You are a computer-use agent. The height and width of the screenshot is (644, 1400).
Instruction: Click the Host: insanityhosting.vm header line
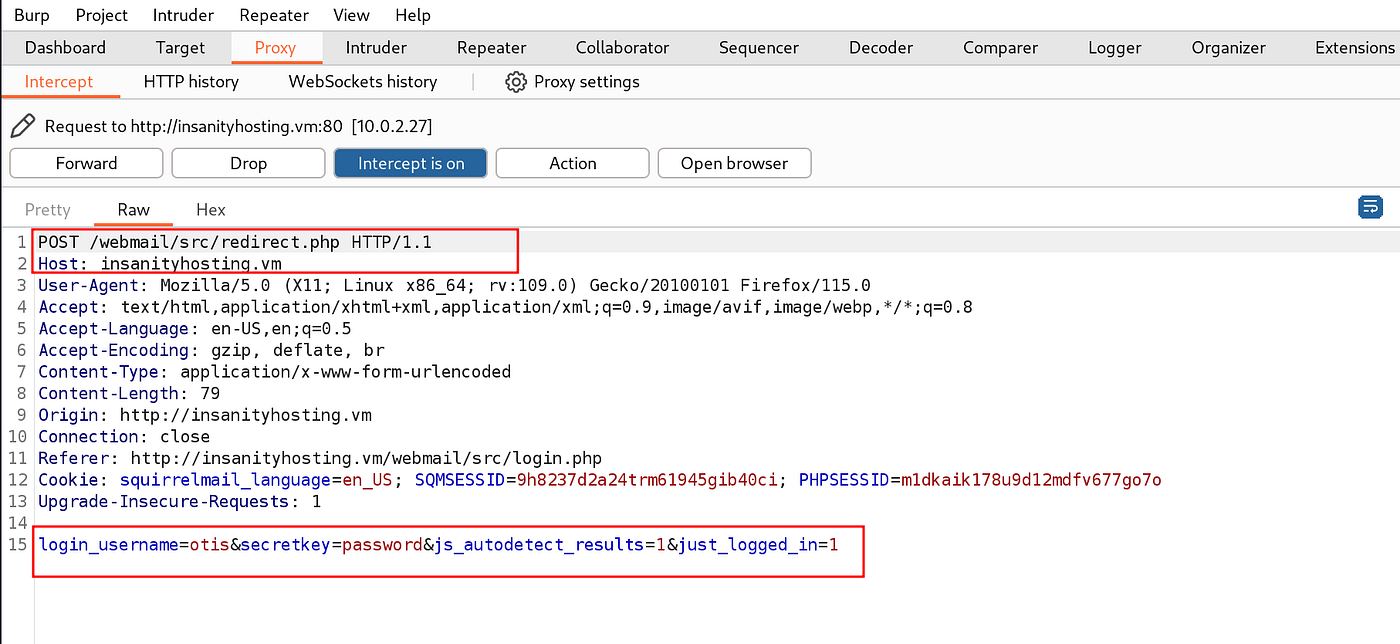pyautogui.click(x=160, y=264)
